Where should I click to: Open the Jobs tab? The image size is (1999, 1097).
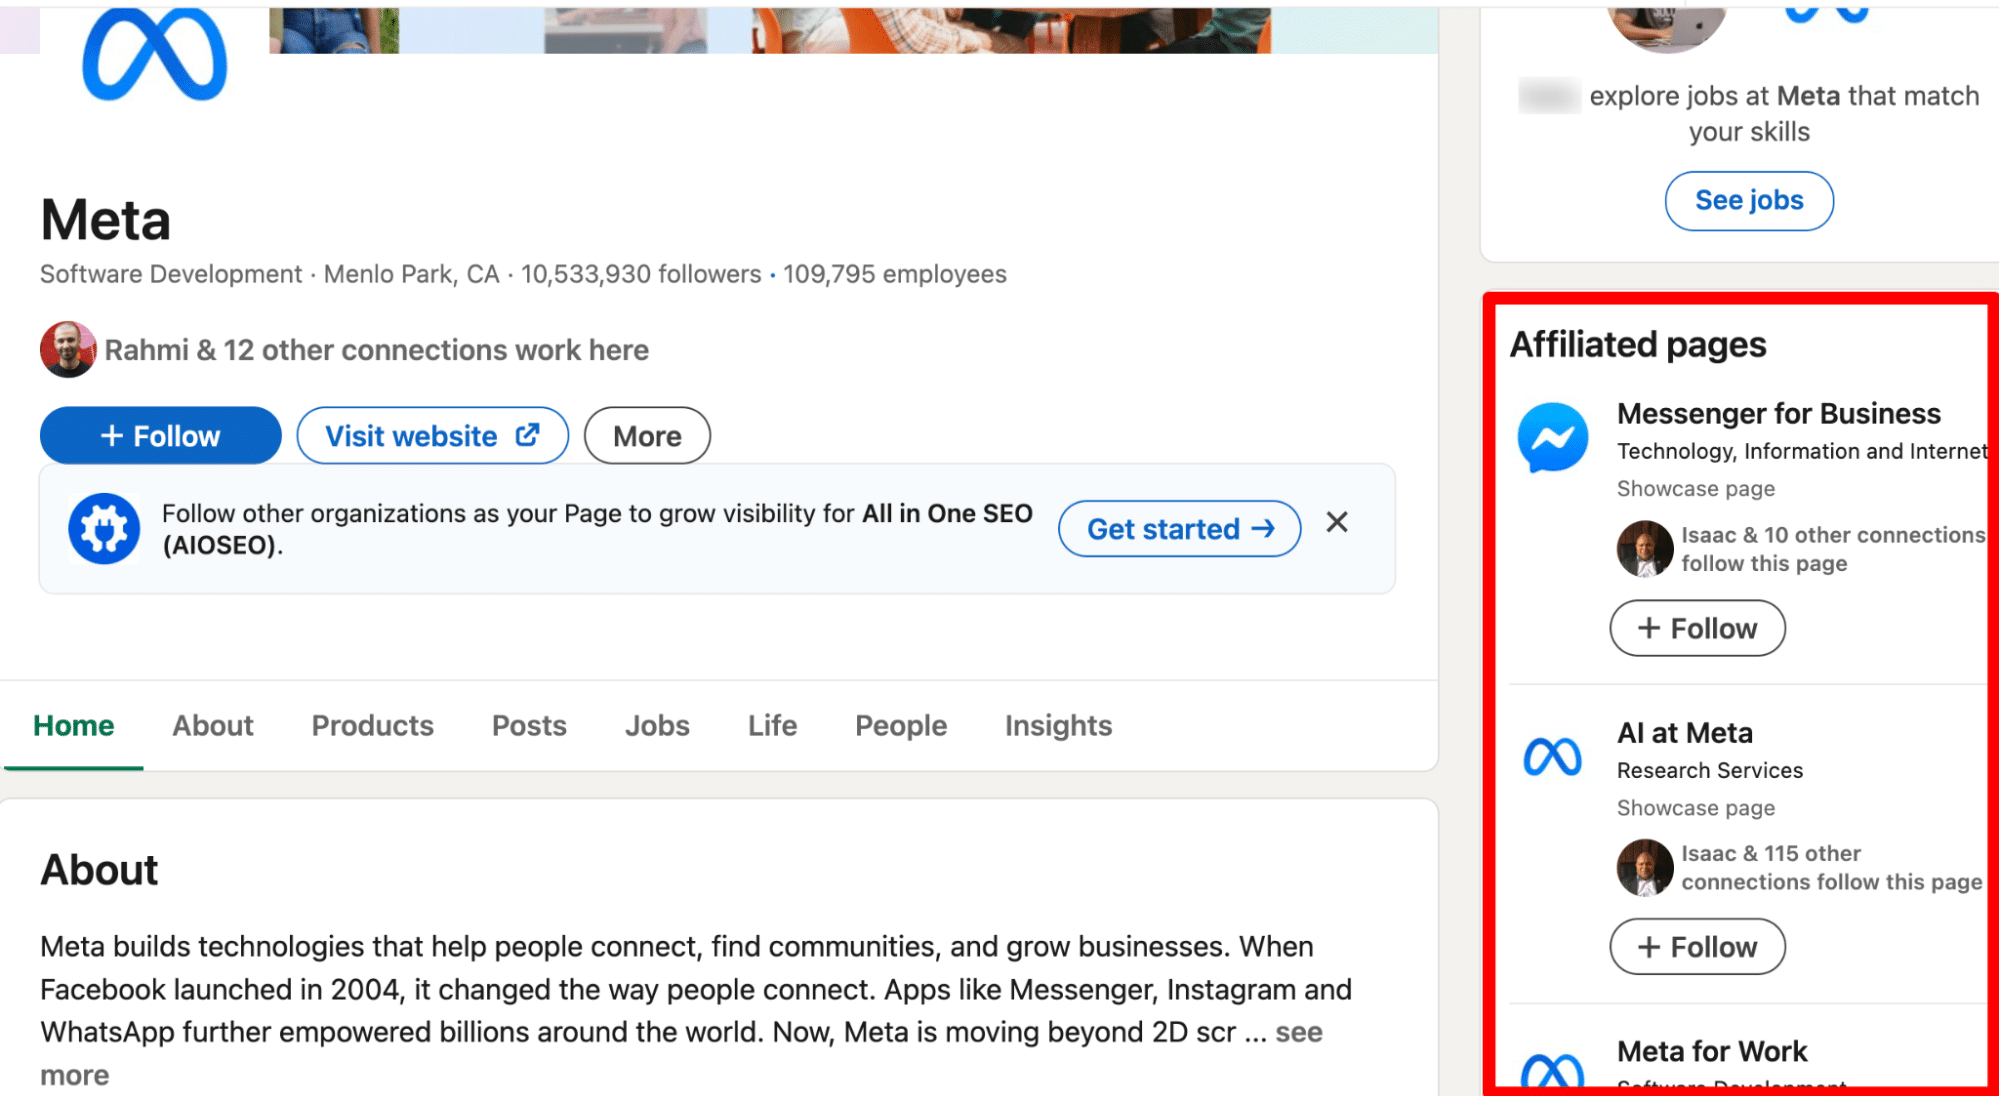pyautogui.click(x=657, y=726)
